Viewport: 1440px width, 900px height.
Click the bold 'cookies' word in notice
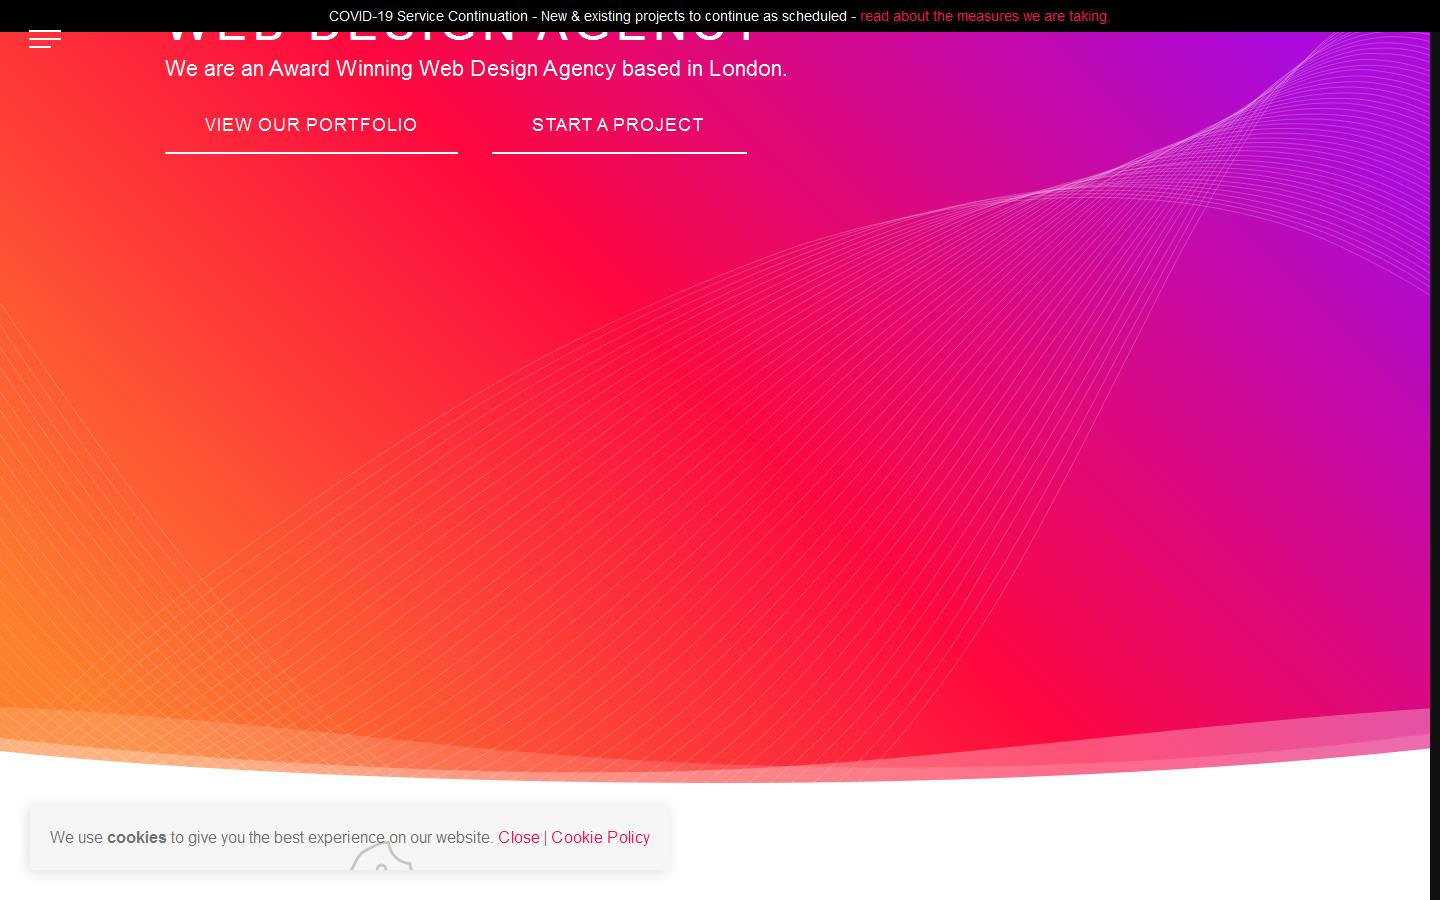click(136, 837)
